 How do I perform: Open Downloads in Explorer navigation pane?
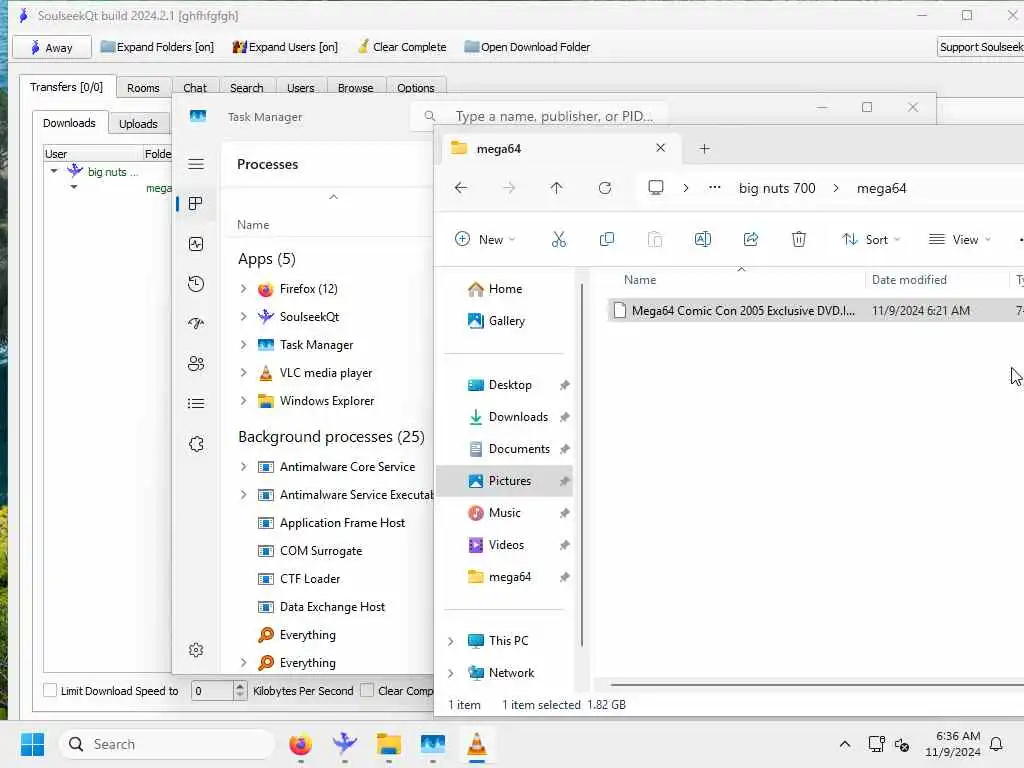pyautogui.click(x=518, y=417)
